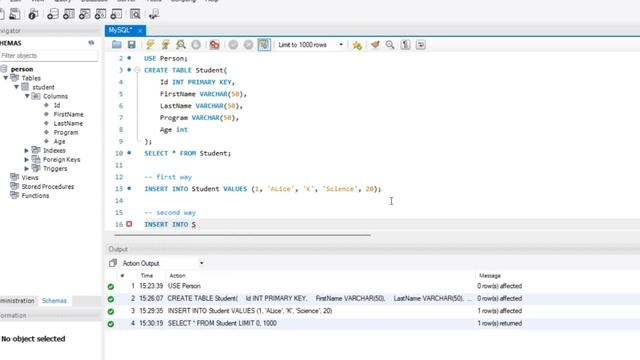Select SELECT * FROM Student output row
The height and width of the screenshot is (360, 640).
pos(372,323)
